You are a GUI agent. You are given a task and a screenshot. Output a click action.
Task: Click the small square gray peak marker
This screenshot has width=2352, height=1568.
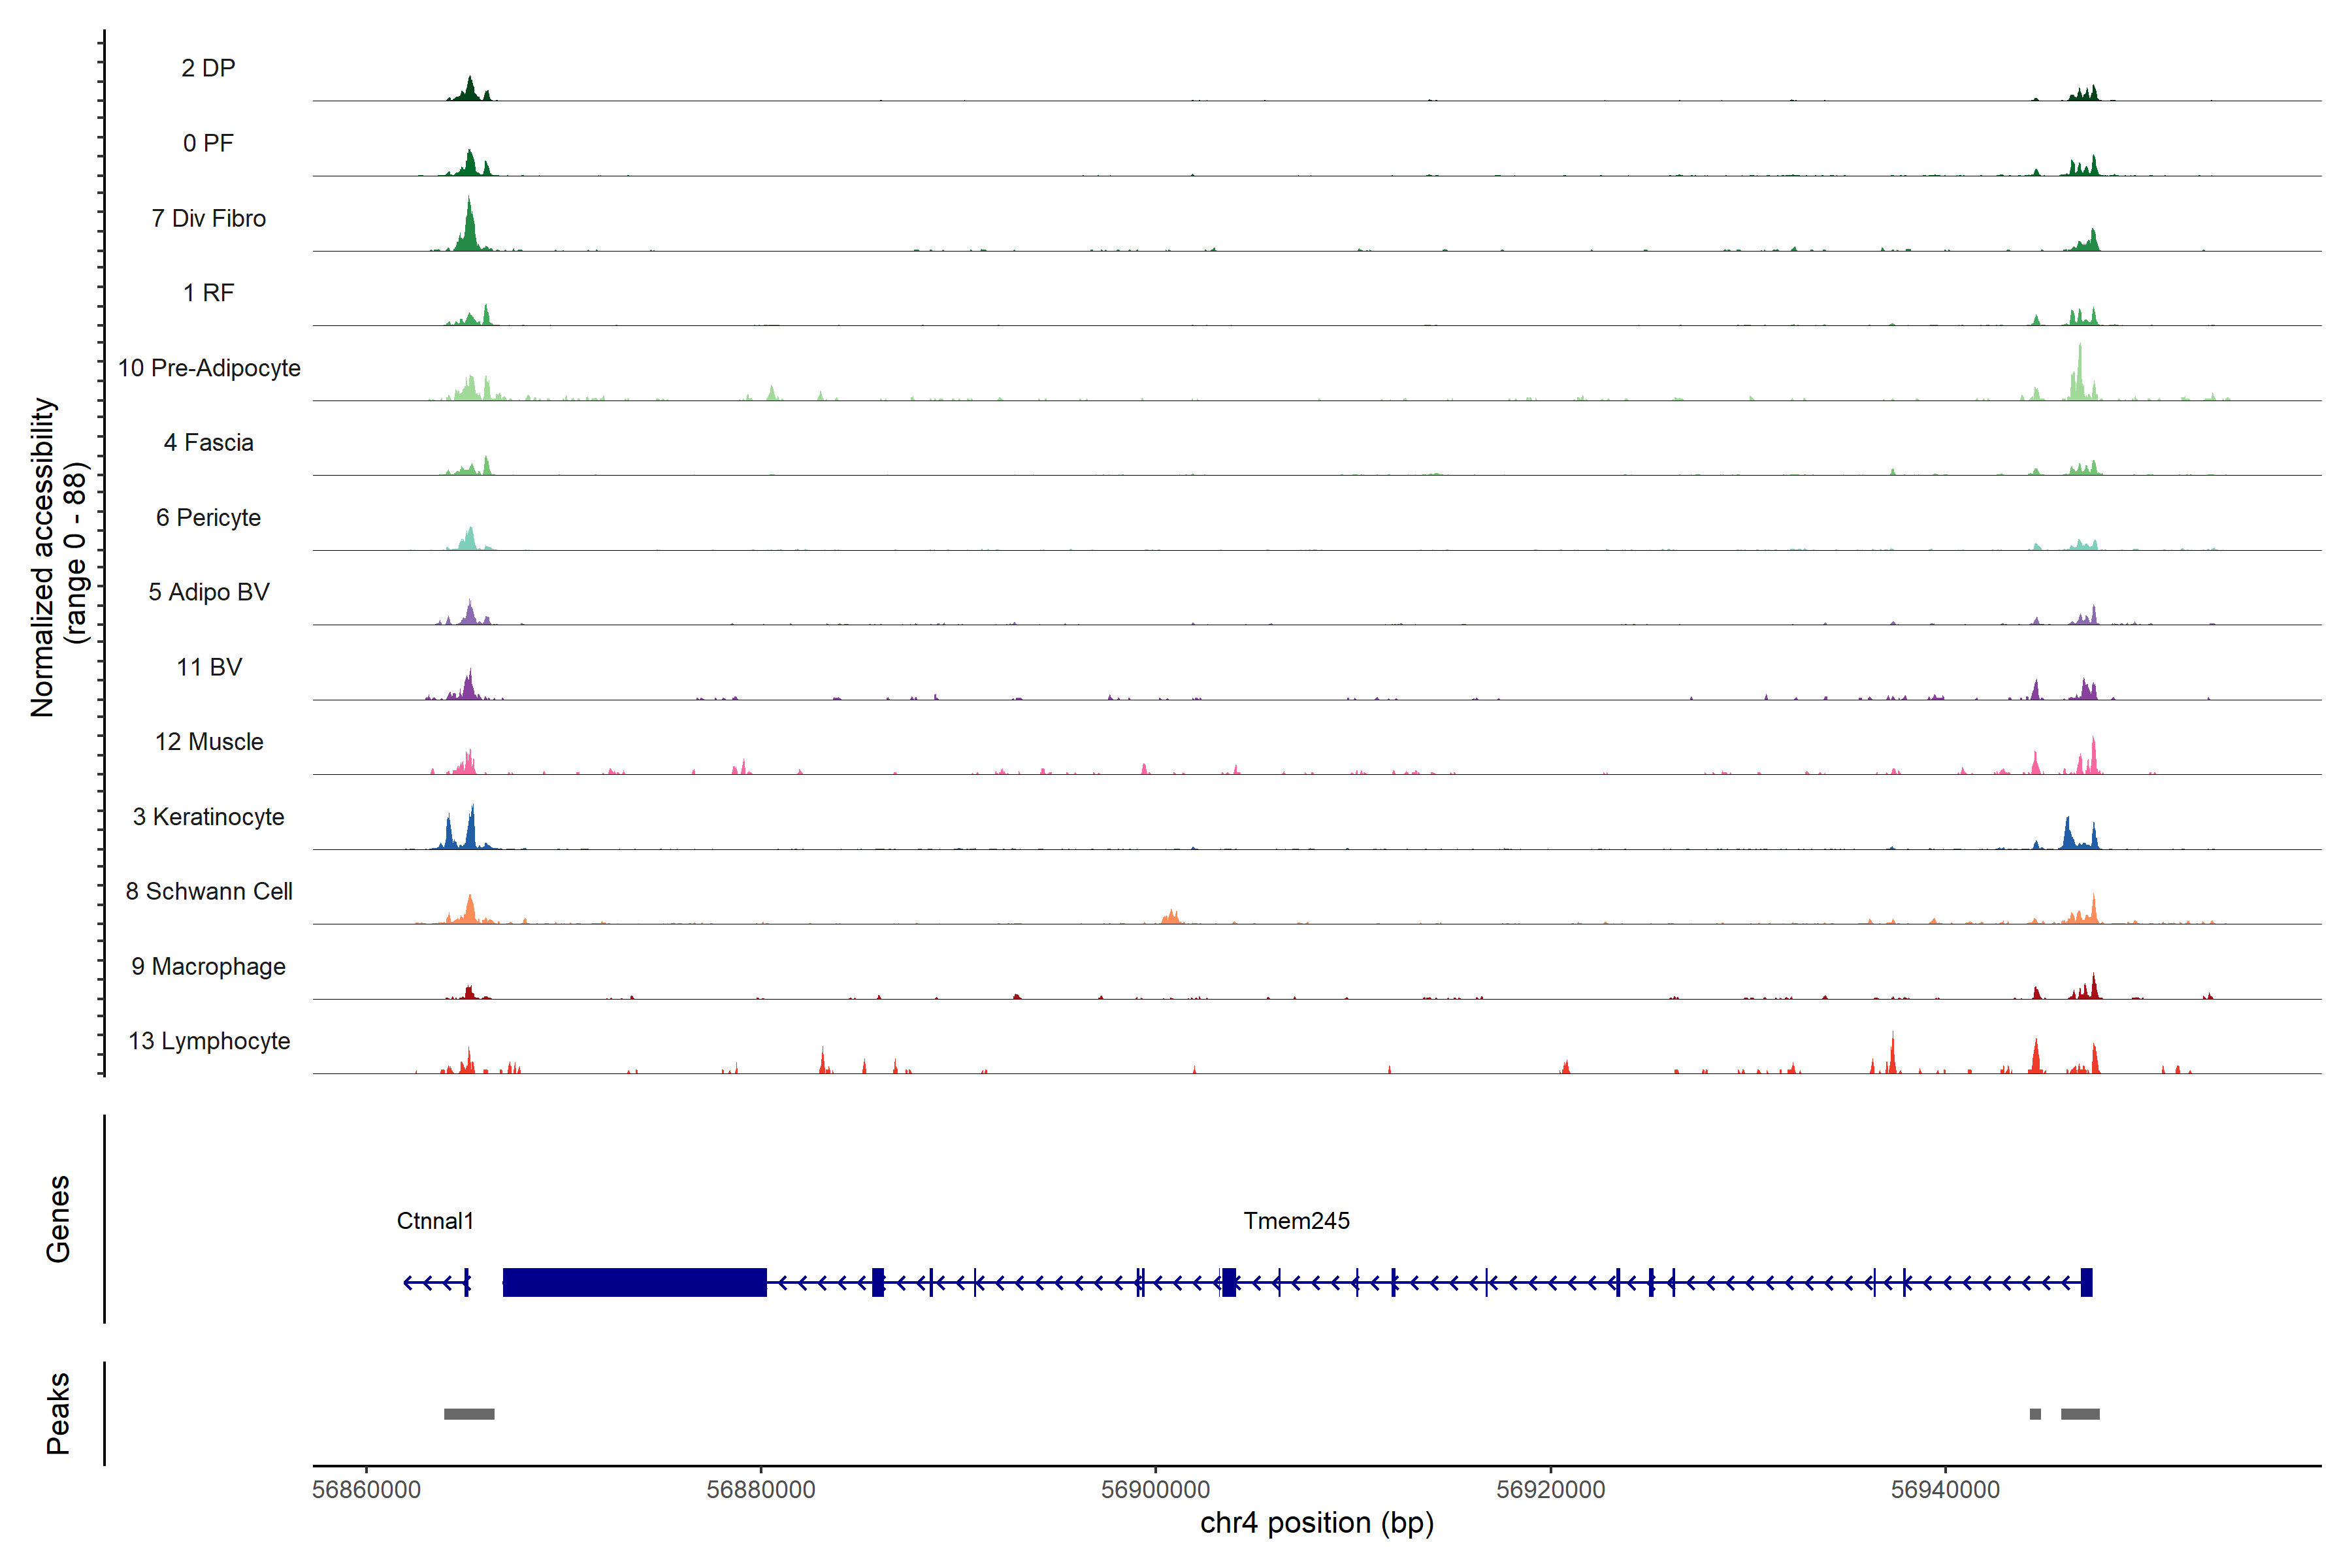2035,1414
